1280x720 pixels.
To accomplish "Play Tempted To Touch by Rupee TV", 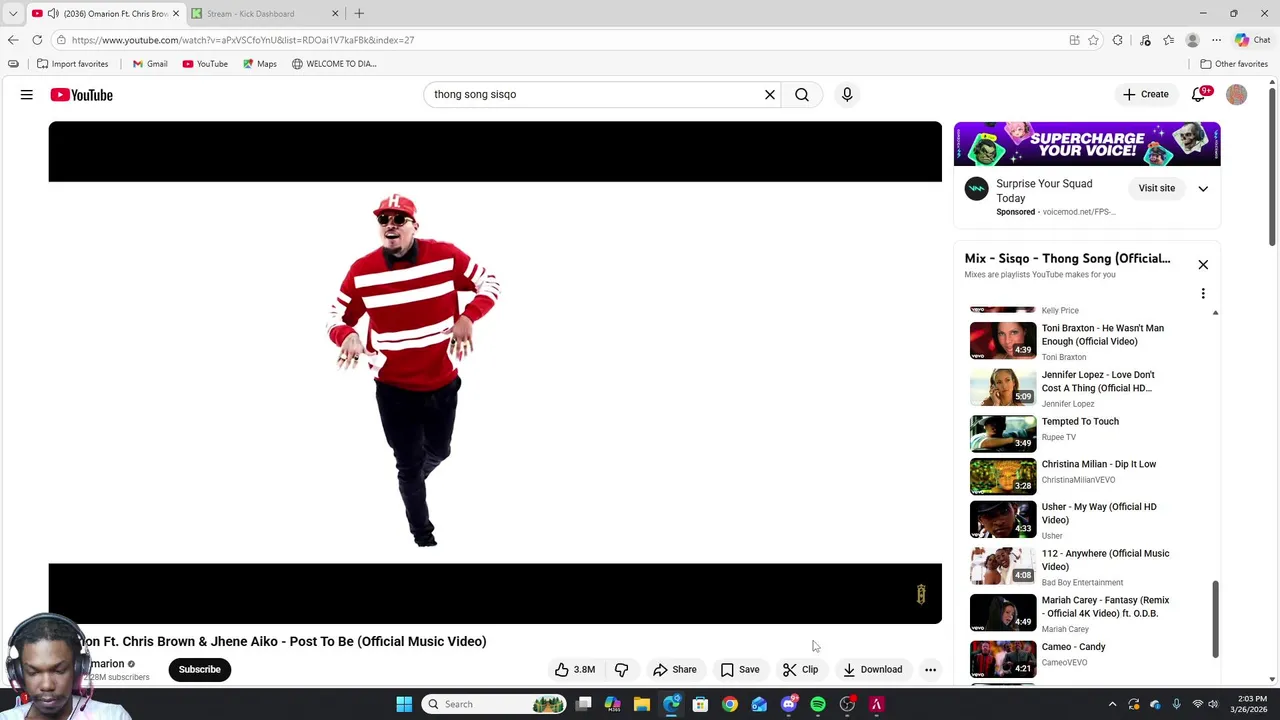I will click(x=1087, y=433).
